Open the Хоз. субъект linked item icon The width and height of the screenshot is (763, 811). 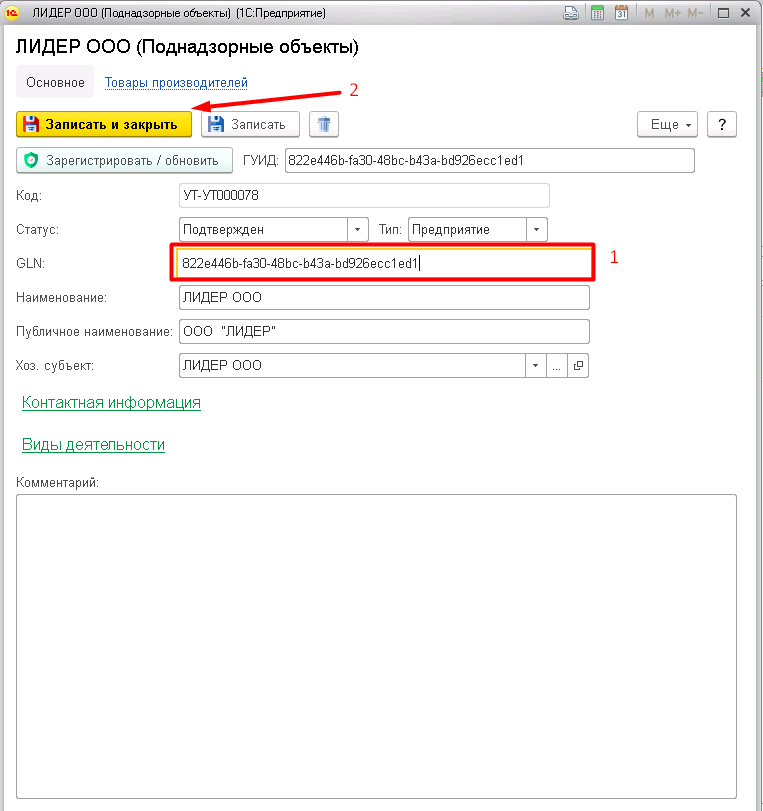point(578,366)
